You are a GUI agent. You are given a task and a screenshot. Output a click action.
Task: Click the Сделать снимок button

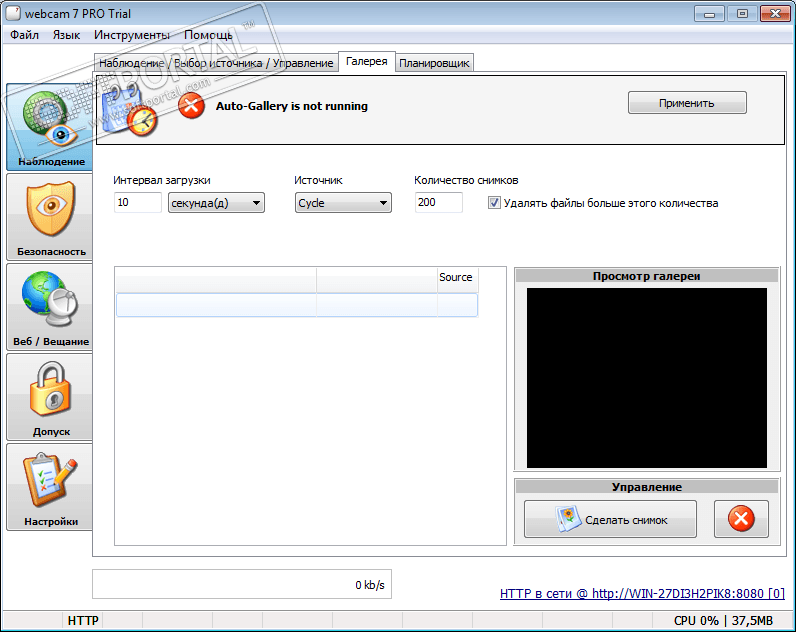[610, 519]
